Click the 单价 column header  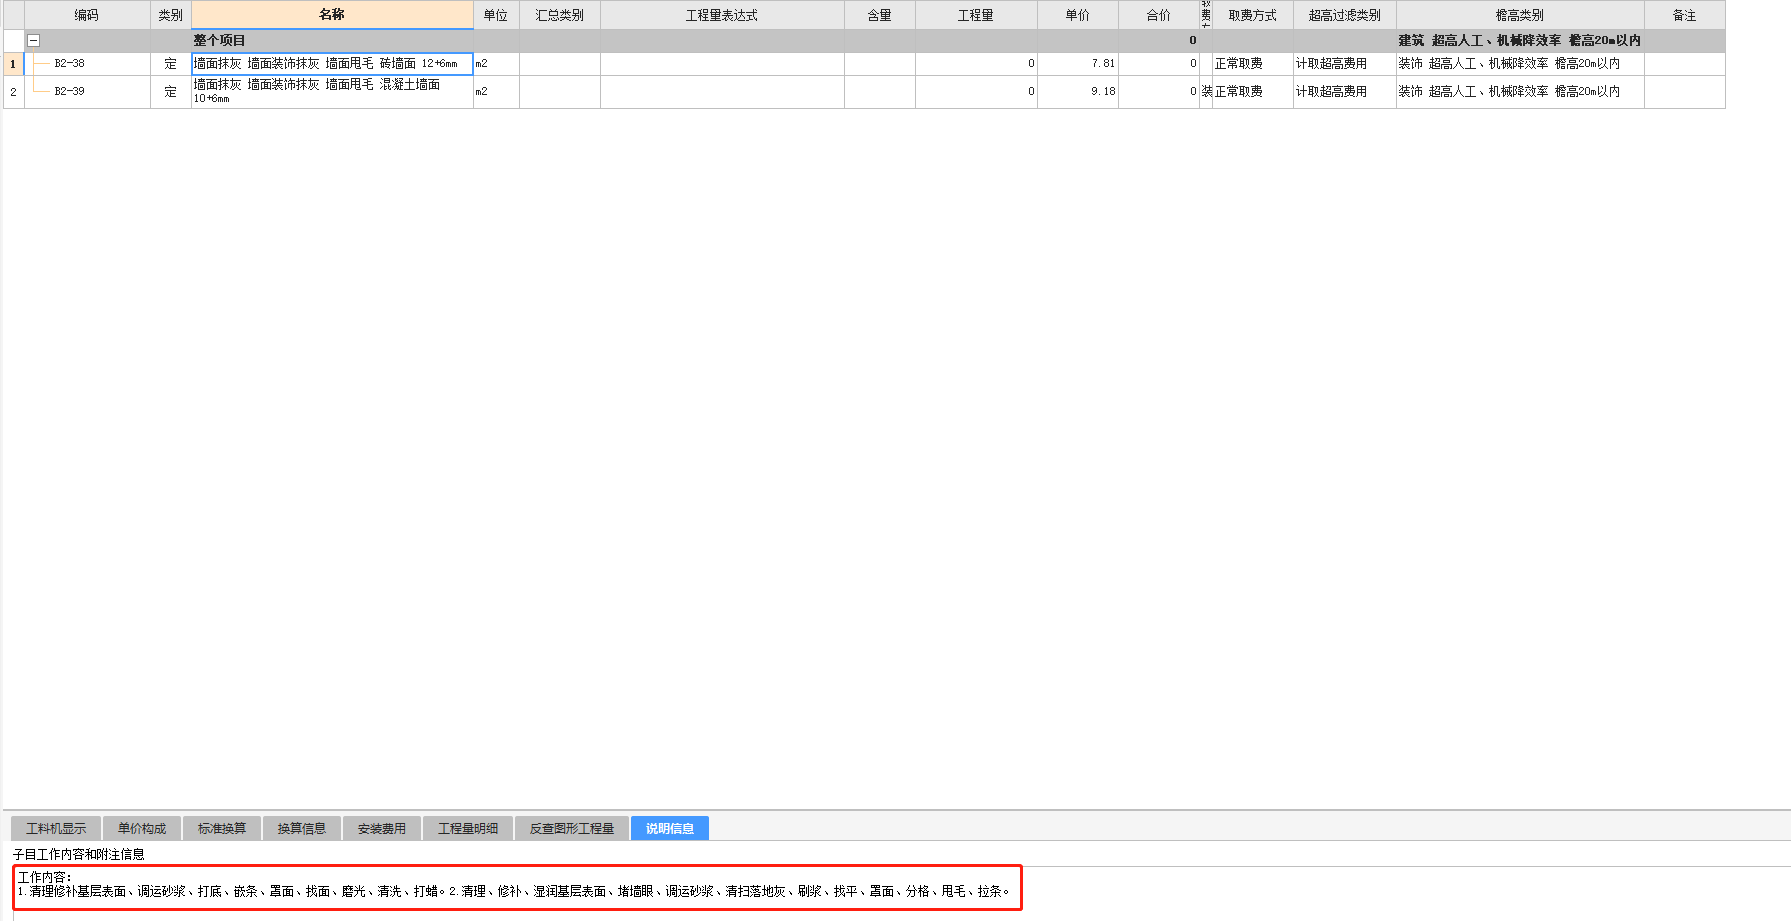pyautogui.click(x=1078, y=15)
